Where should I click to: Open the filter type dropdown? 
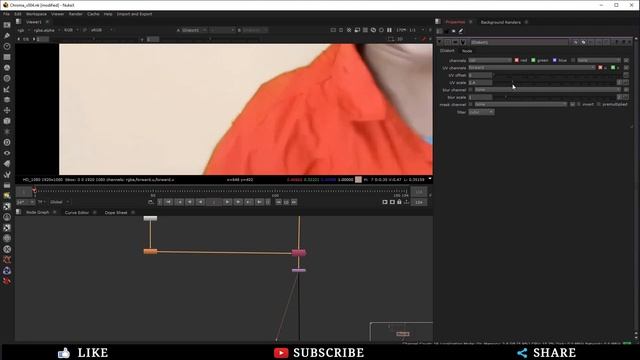point(481,112)
